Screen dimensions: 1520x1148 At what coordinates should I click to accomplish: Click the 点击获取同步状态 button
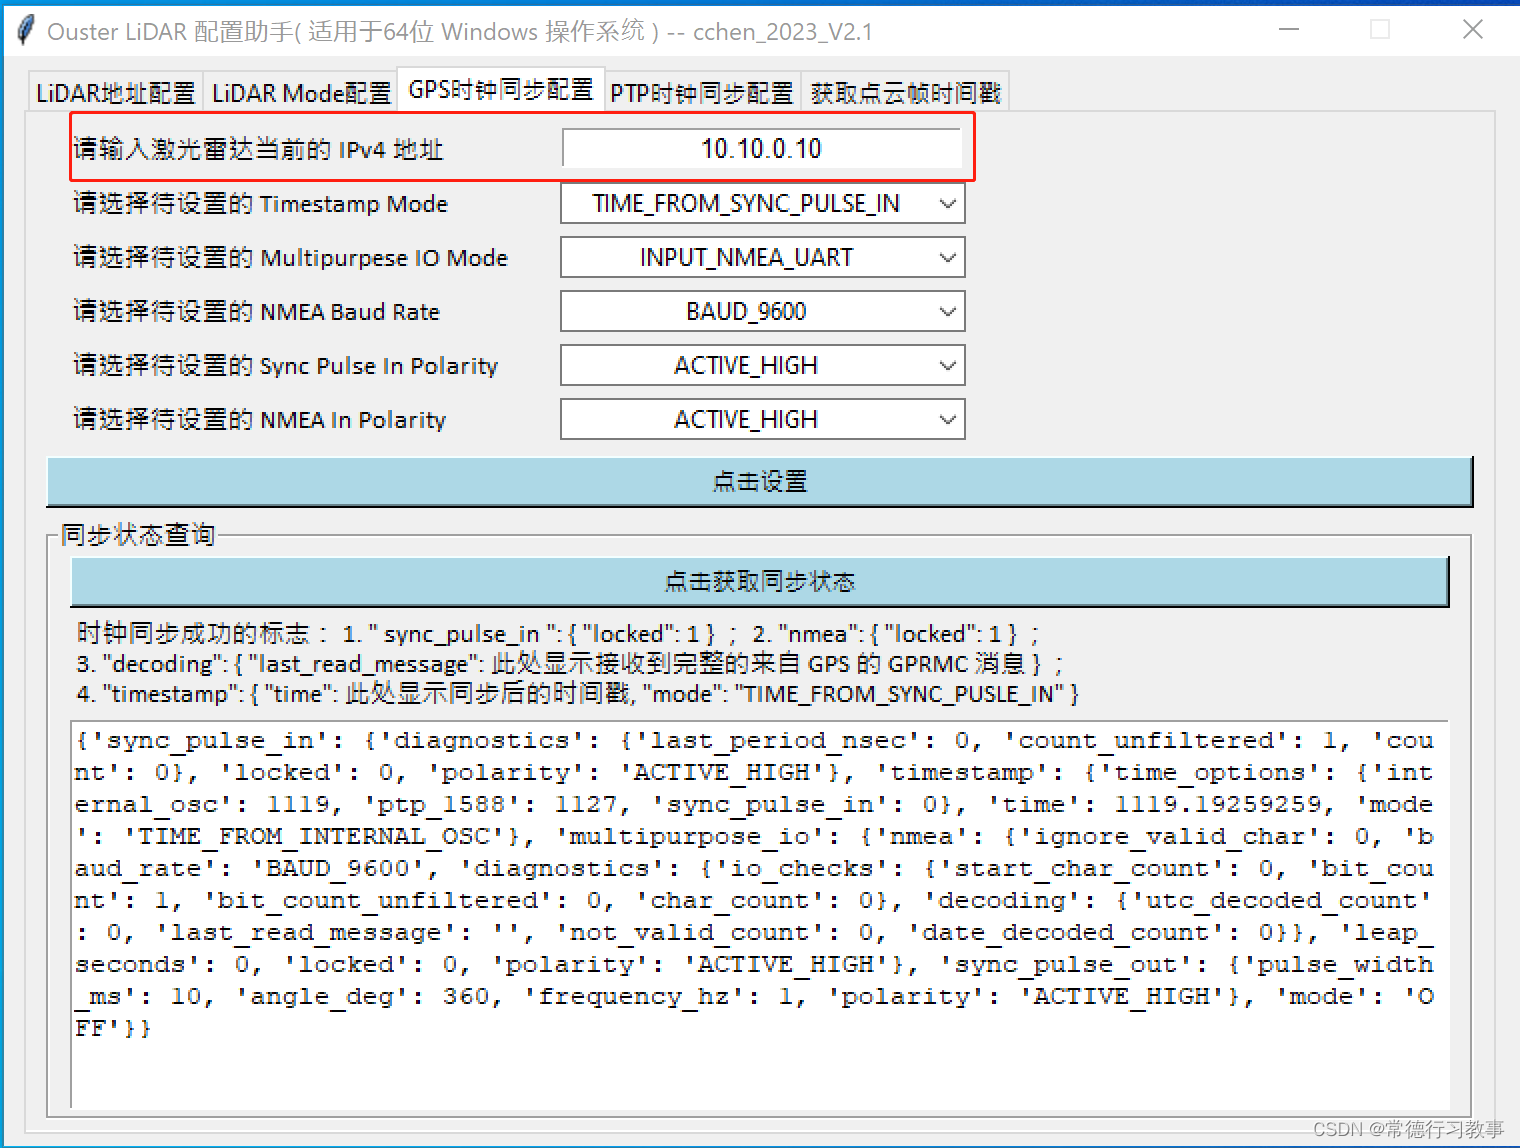[x=758, y=581]
